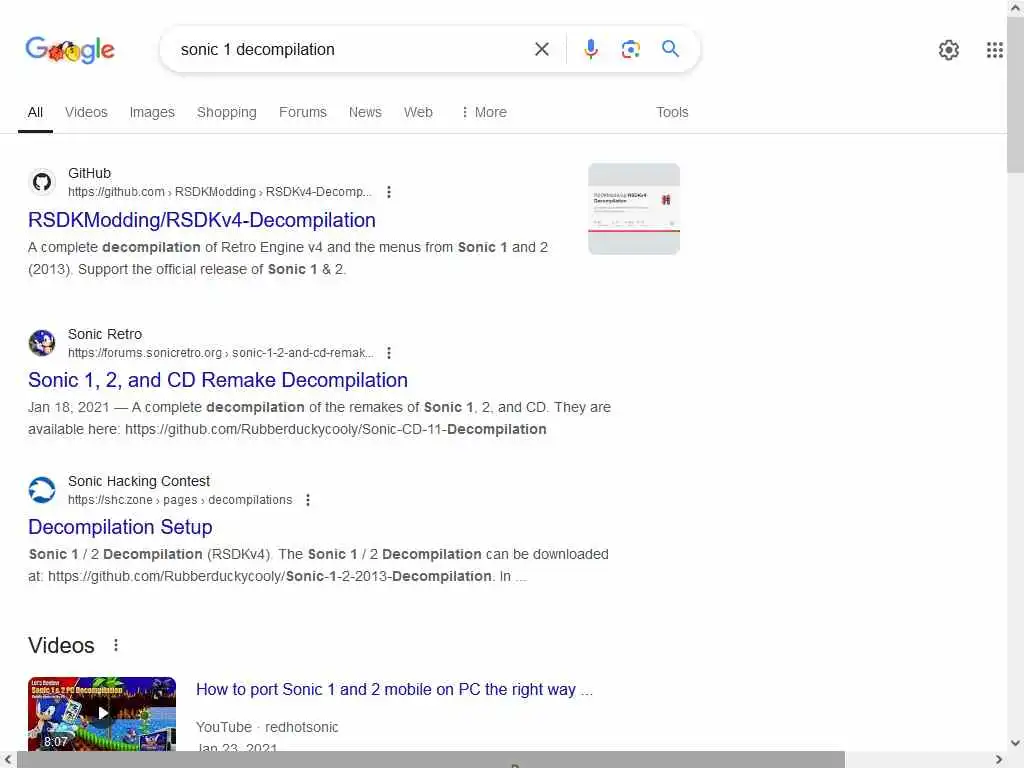Start voice search with microphone icon
The height and width of the screenshot is (768, 1024).
pos(590,49)
